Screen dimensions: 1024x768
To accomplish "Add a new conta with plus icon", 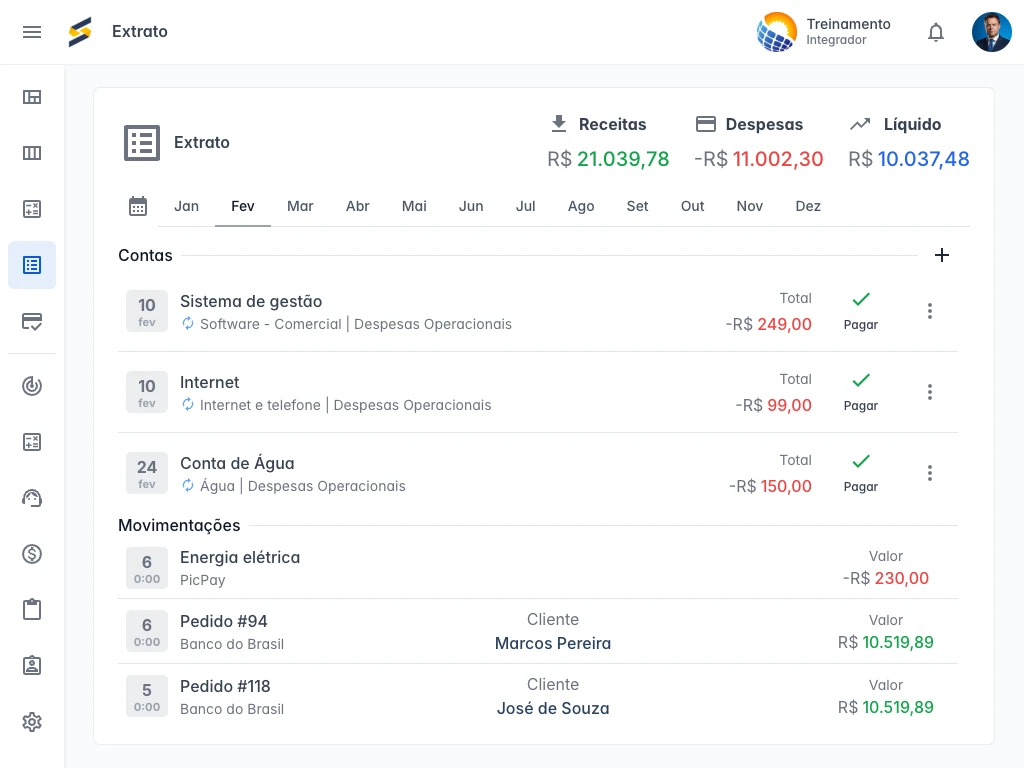I will 941,255.
